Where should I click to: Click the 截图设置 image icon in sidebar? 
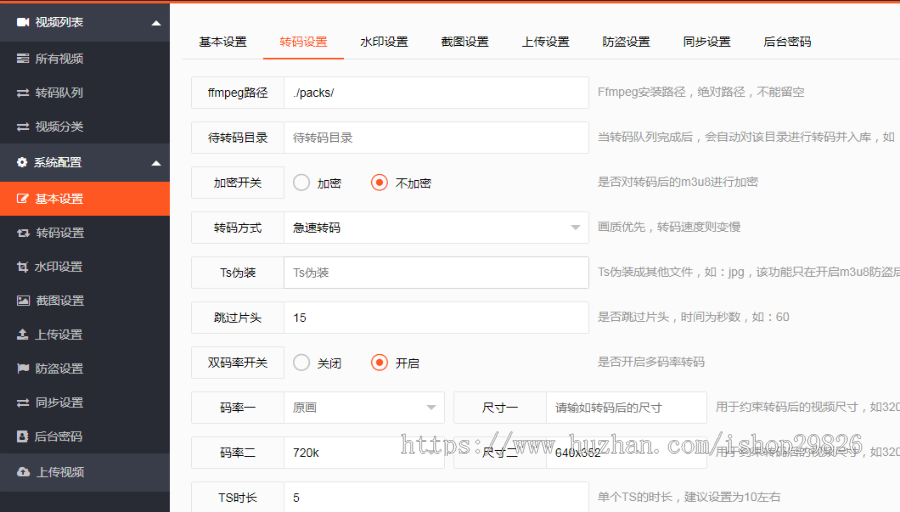point(23,301)
